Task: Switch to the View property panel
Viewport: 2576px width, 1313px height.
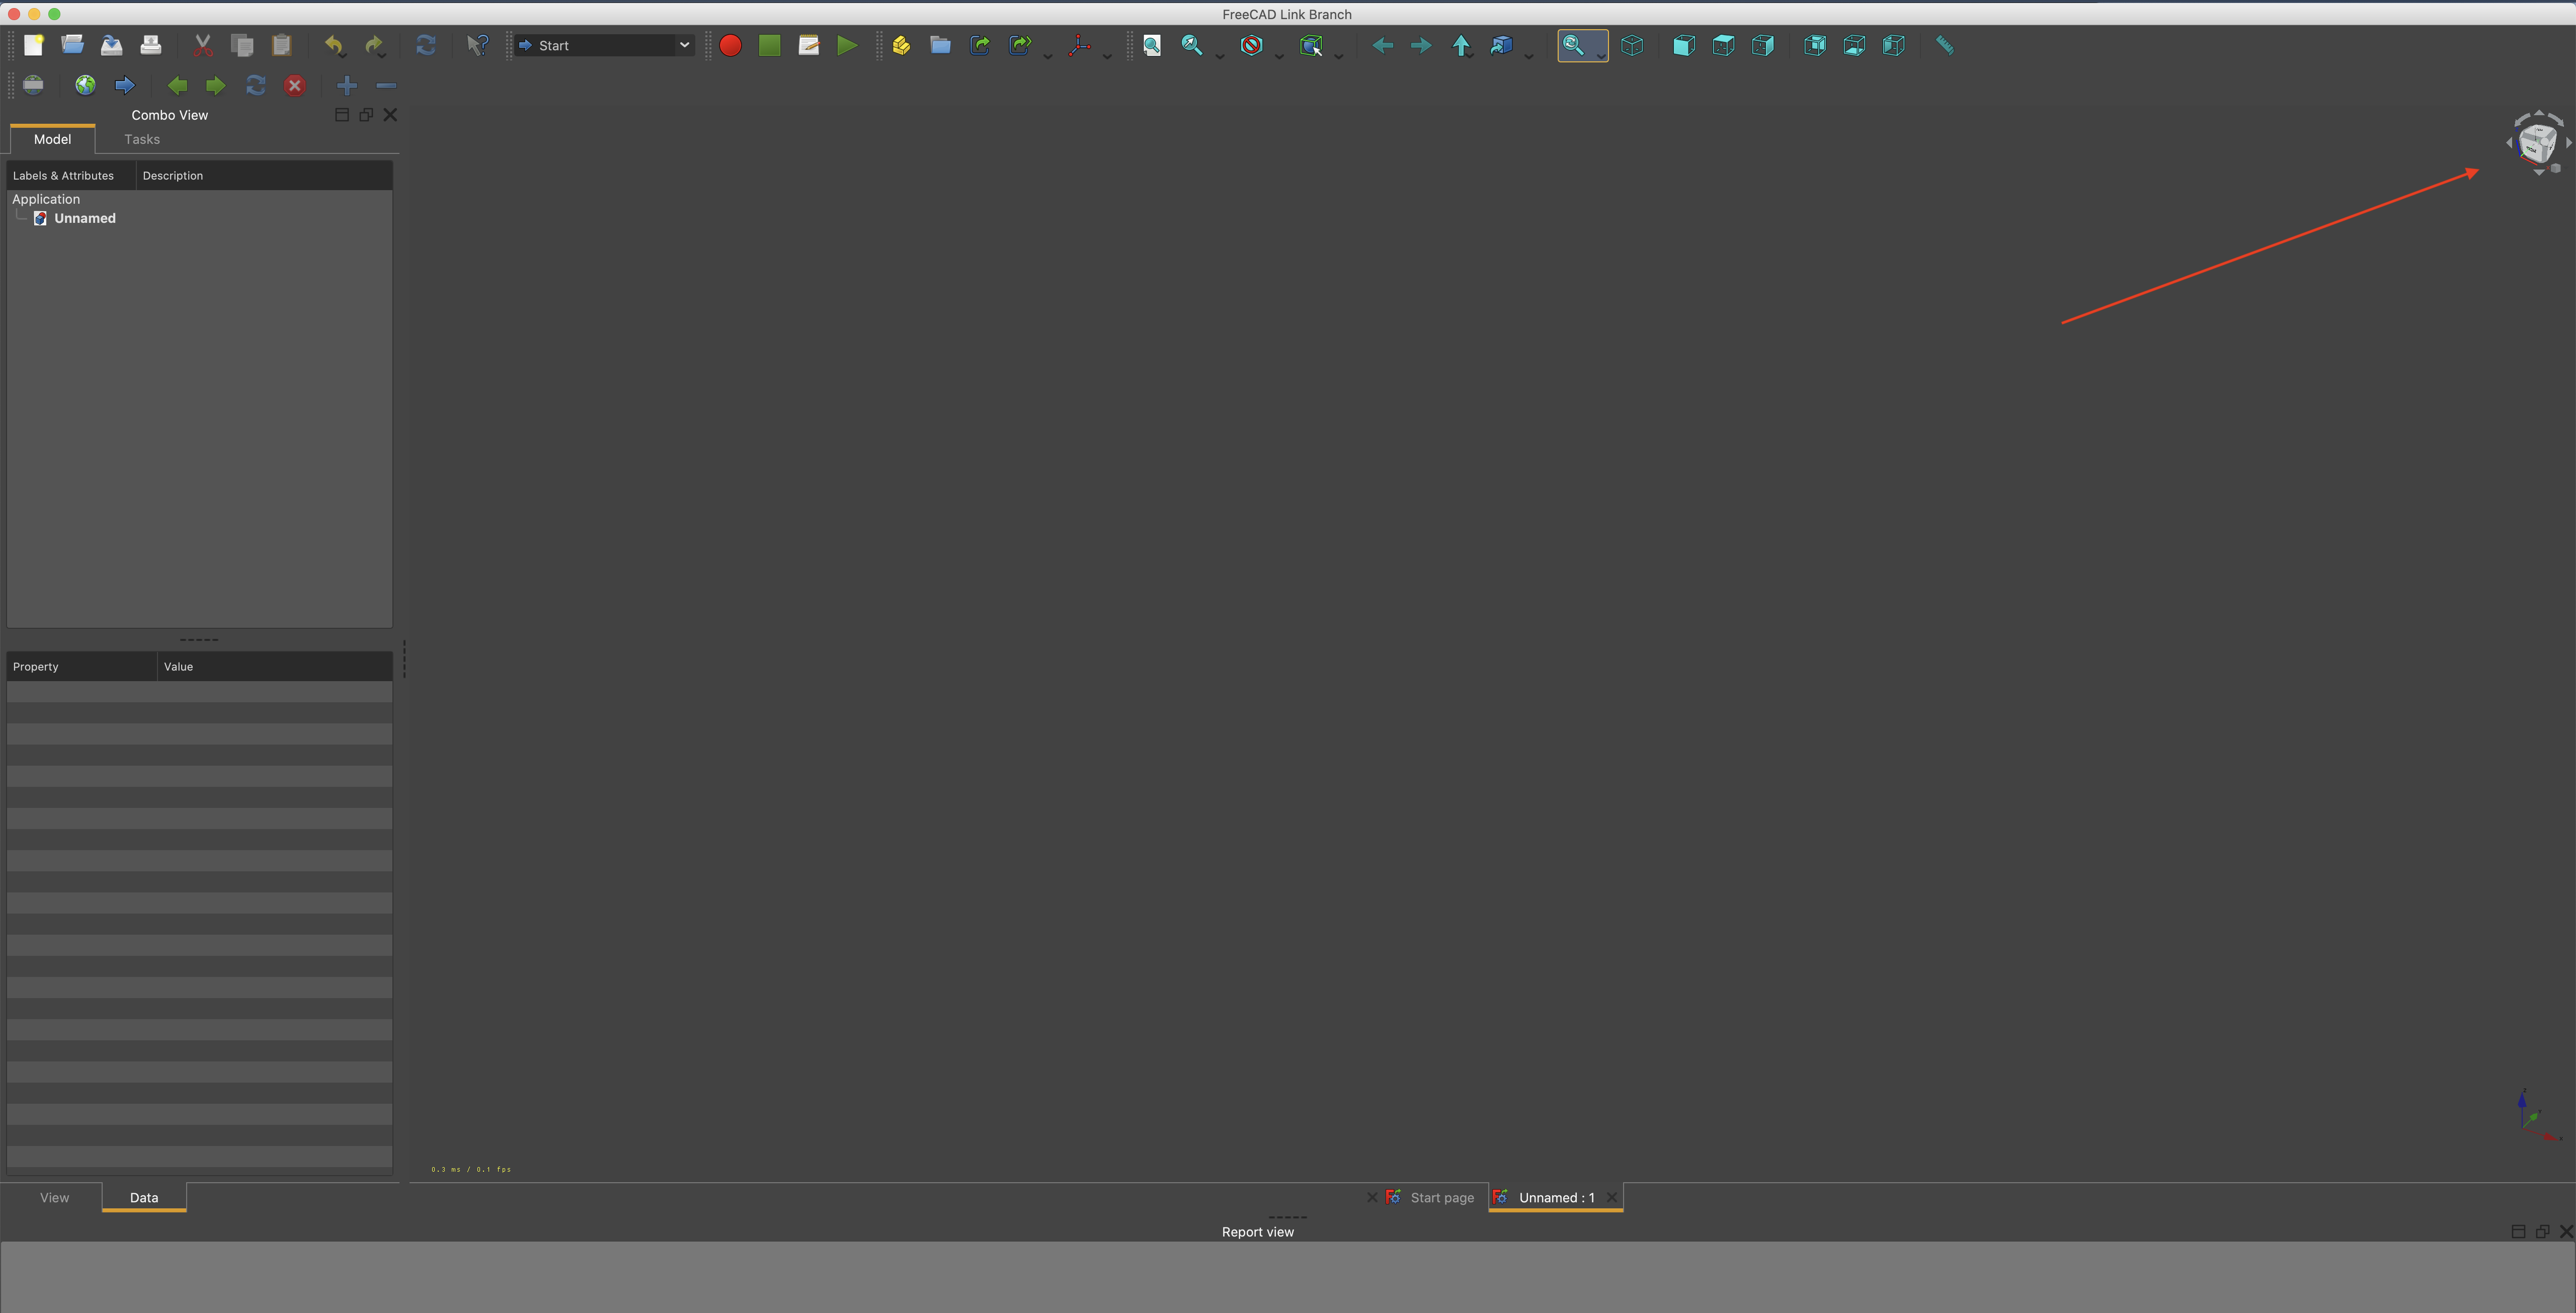Action: [x=54, y=1197]
